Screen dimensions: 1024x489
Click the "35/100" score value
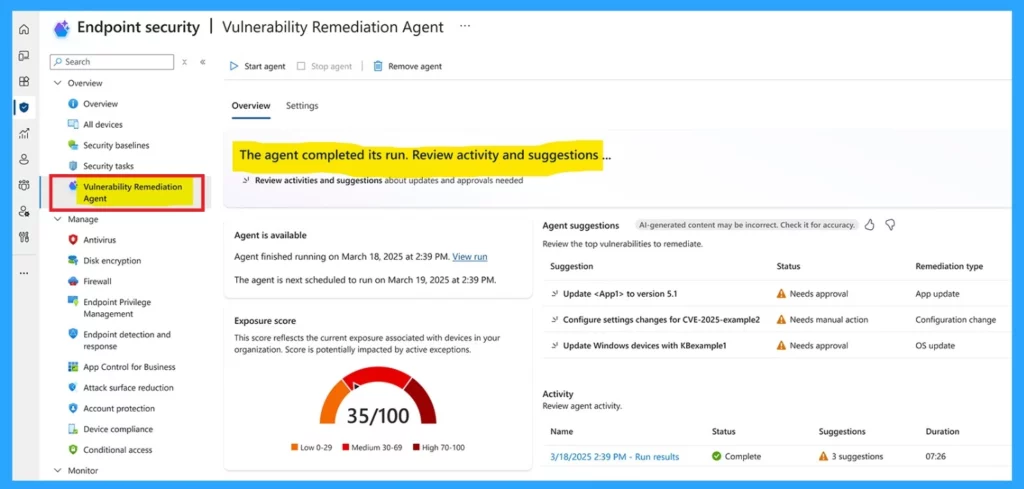[377, 415]
